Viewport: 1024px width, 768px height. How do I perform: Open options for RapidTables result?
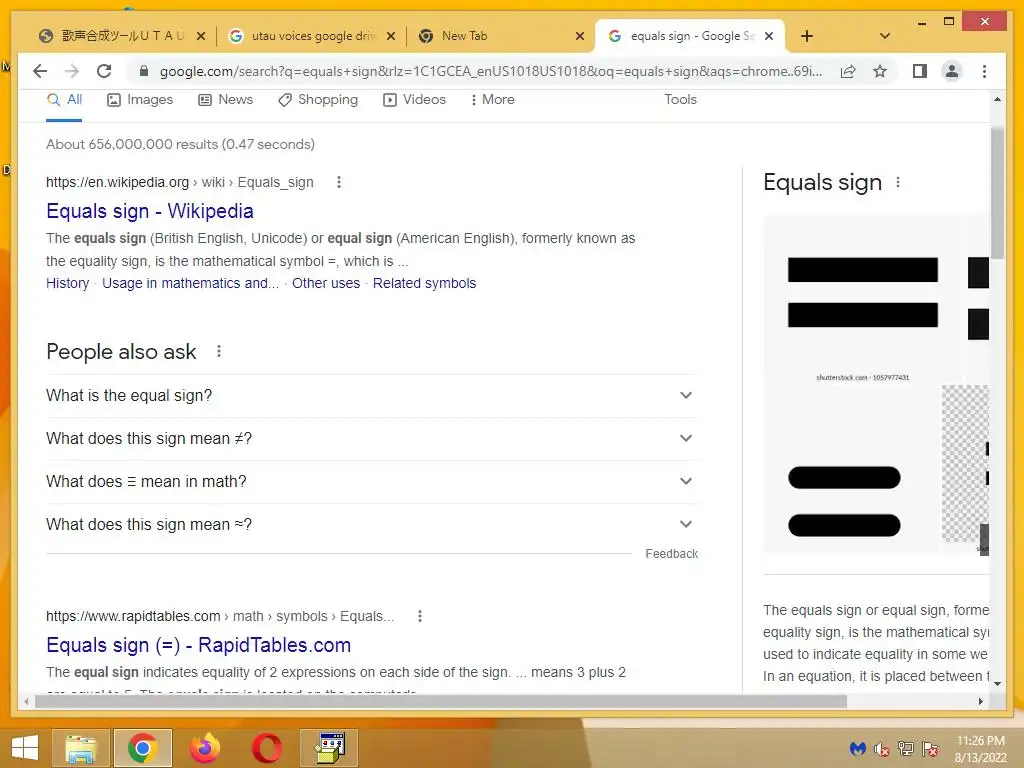(420, 616)
